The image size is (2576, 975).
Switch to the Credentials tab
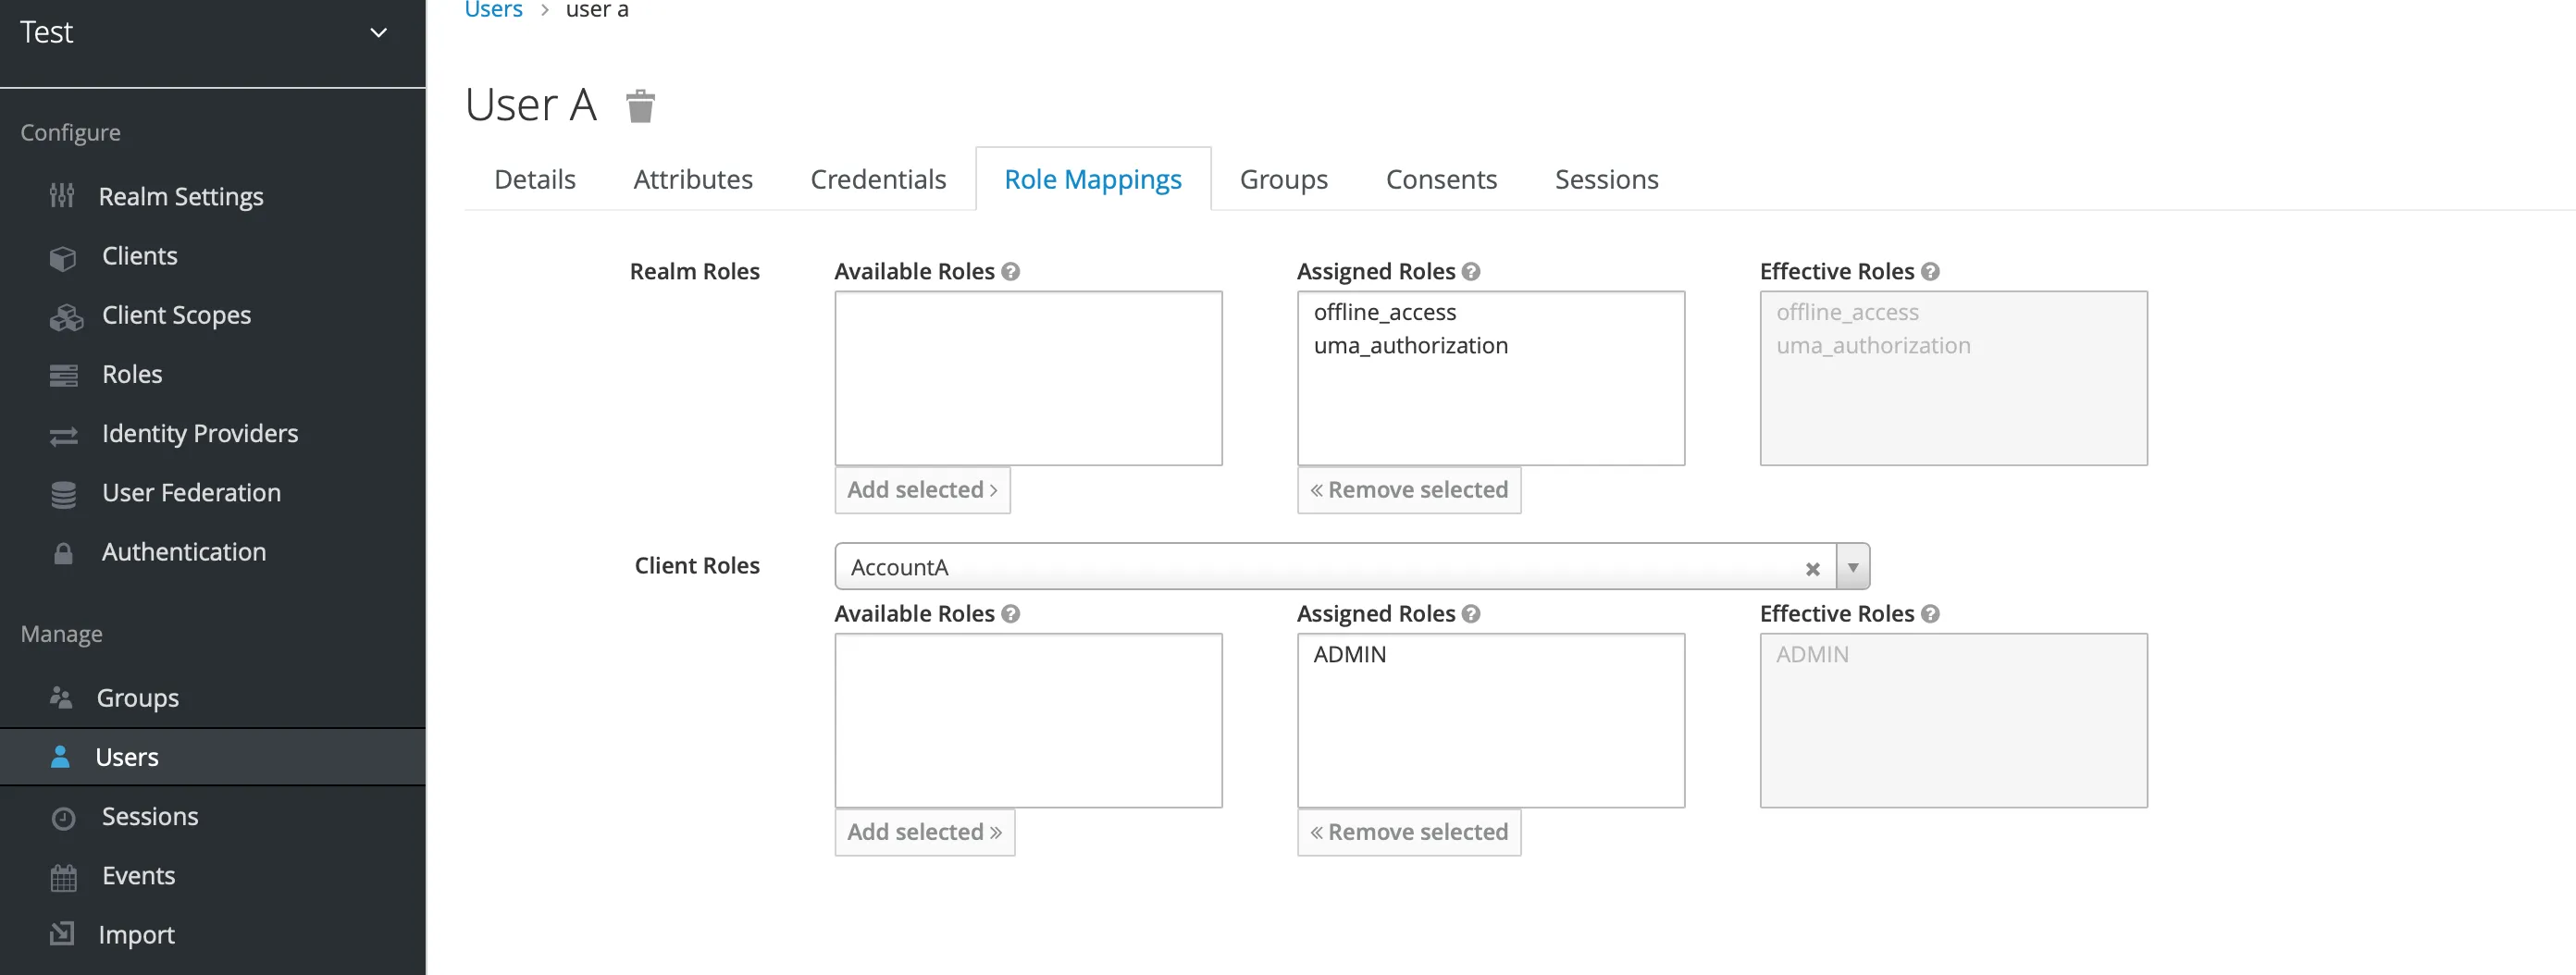(877, 179)
